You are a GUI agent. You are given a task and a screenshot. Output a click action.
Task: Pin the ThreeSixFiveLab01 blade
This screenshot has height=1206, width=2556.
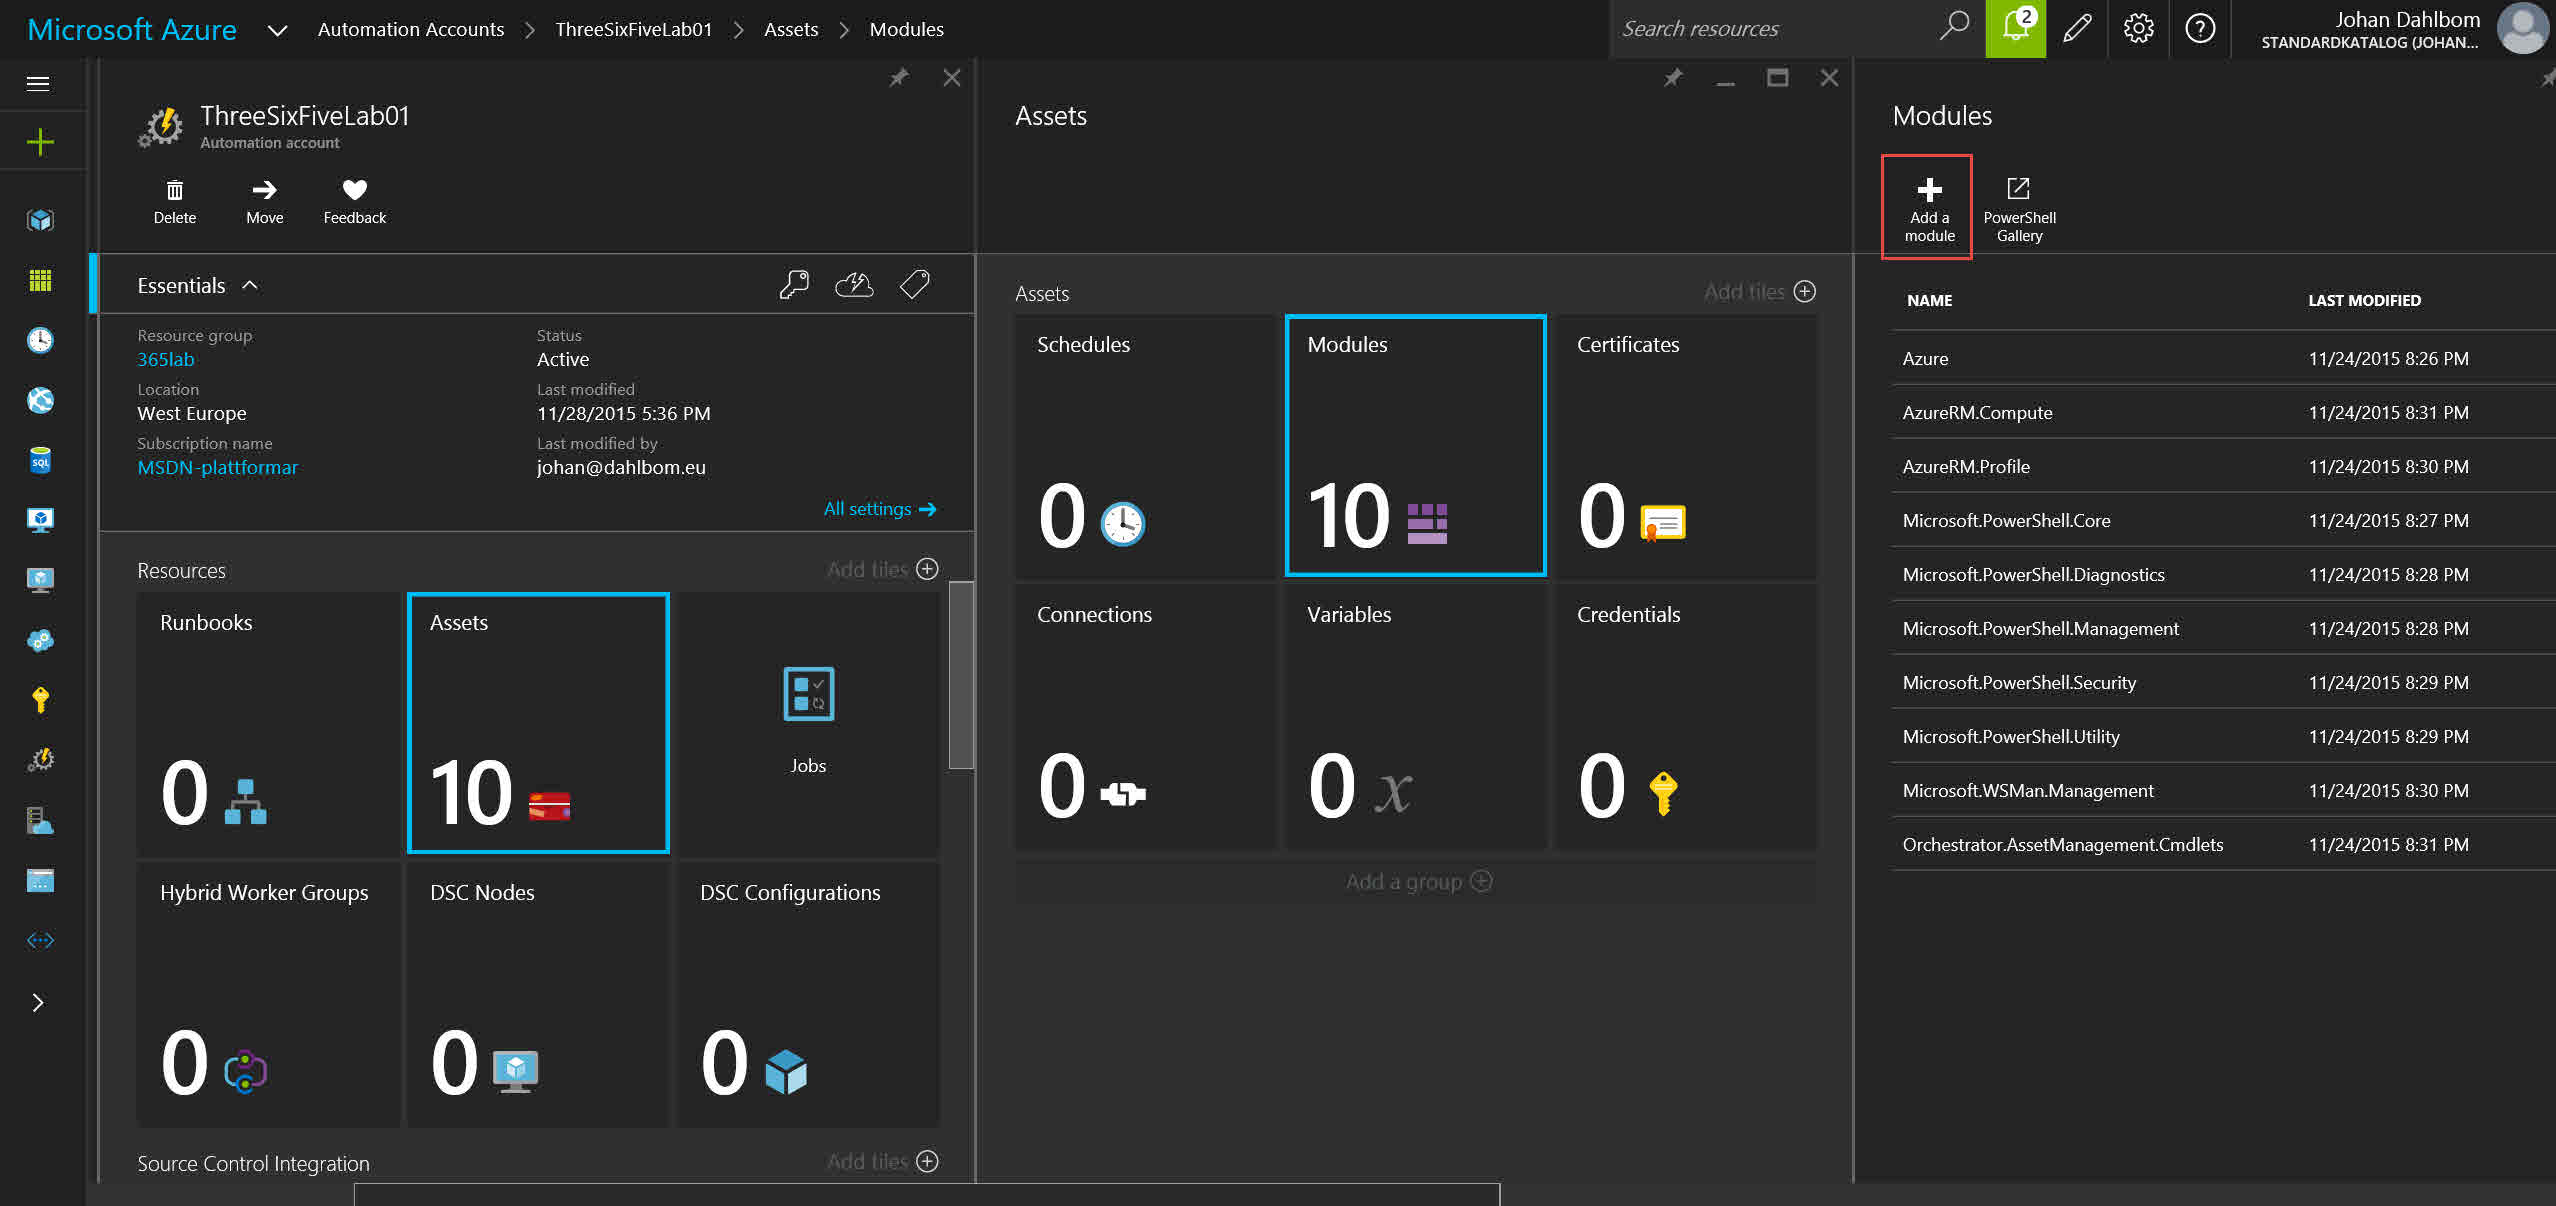coord(899,78)
